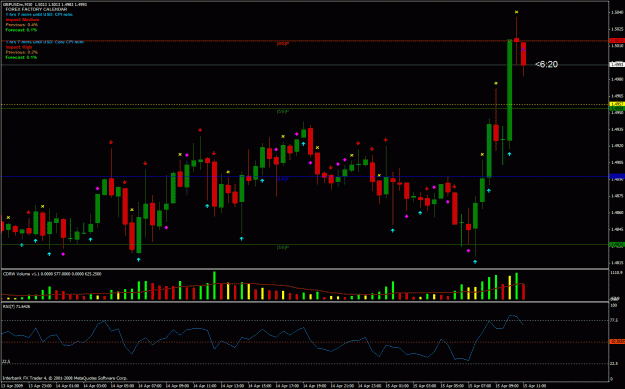The width and height of the screenshot is (625, 389).
Task: Click the 1.5040 price axis label
Action: point(617,12)
